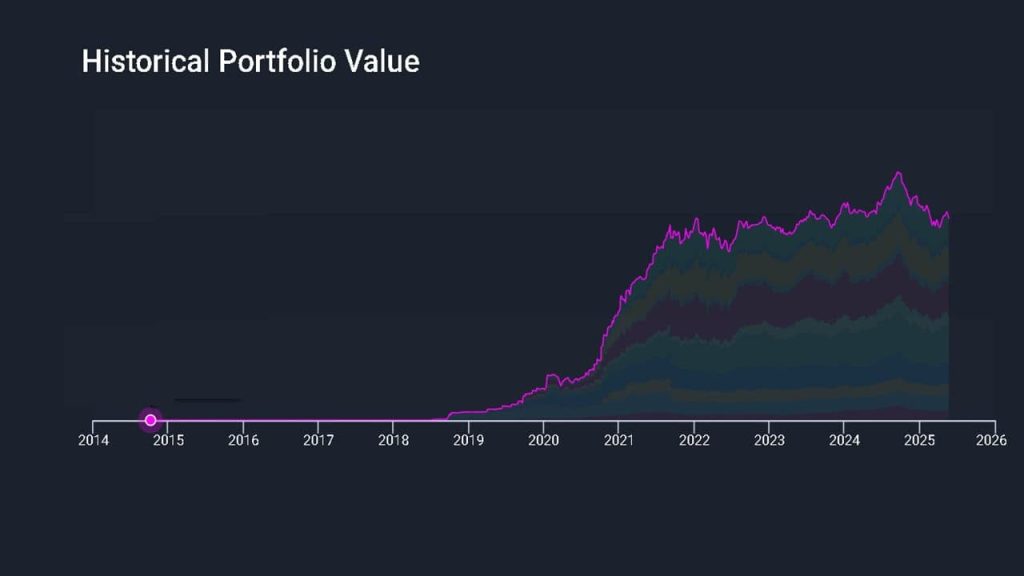The image size is (1024, 576).
Task: Click the small dark bar above 2015–2016
Action: 207,400
